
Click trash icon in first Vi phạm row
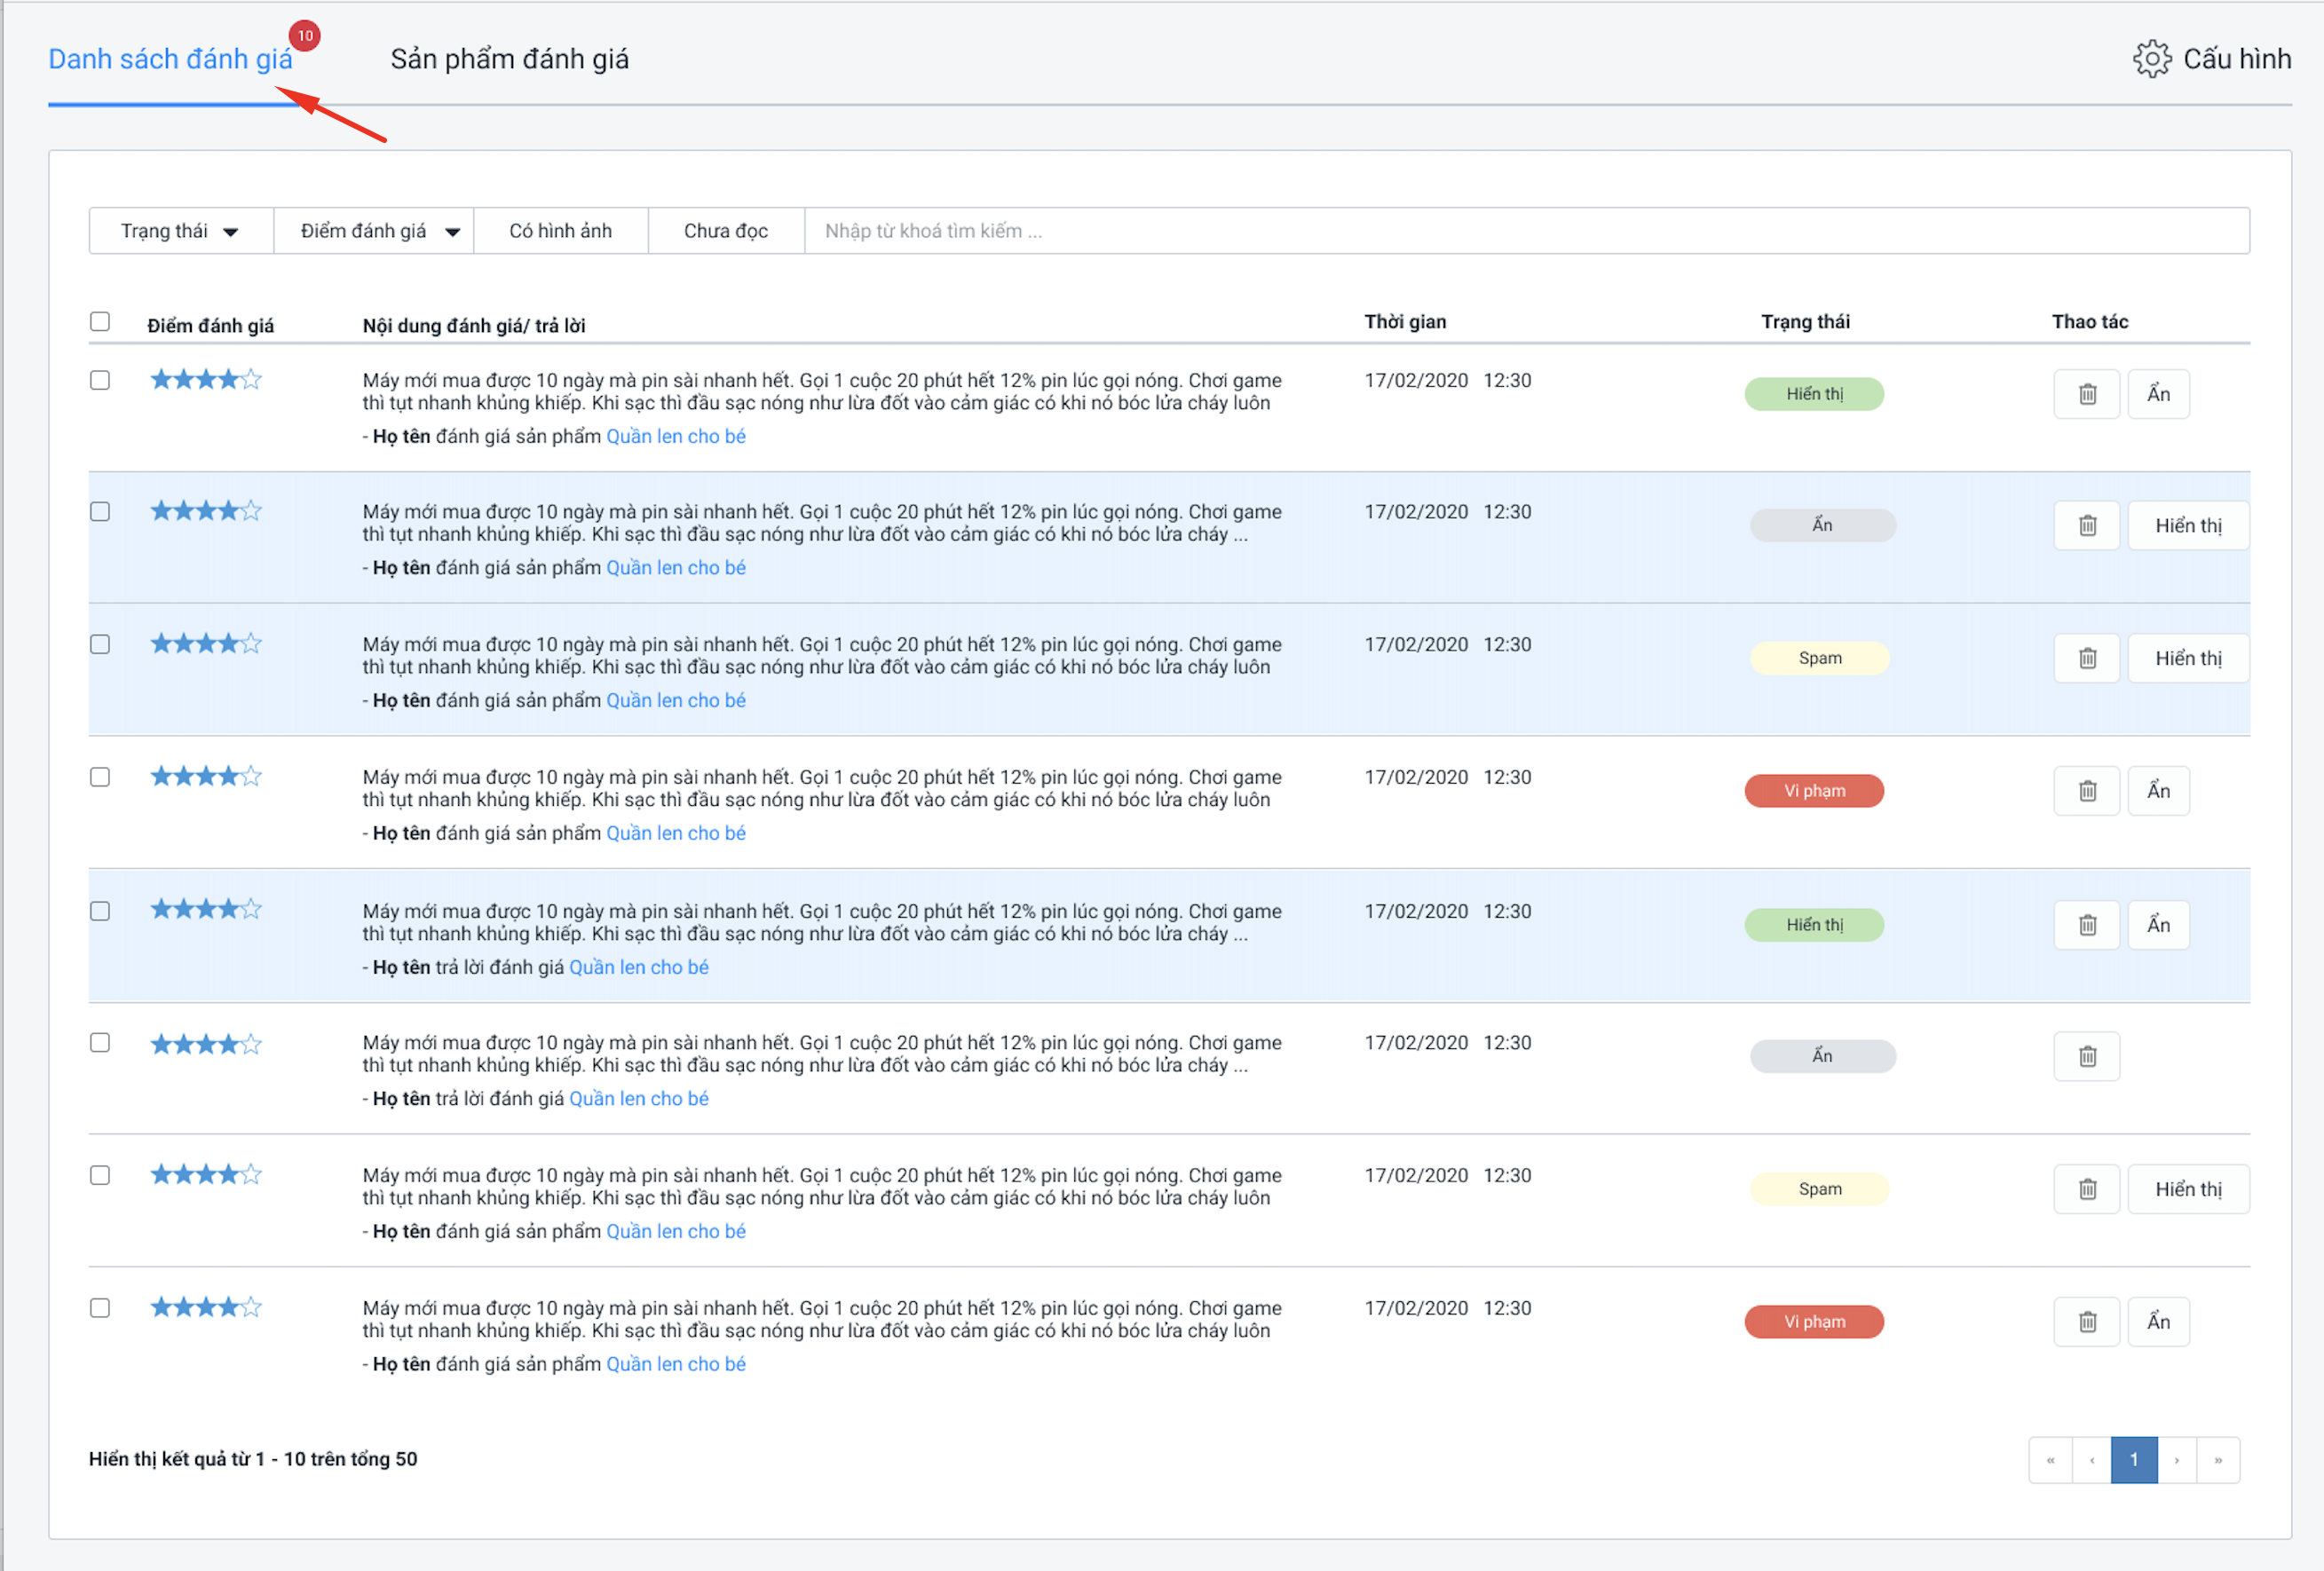coord(2086,791)
